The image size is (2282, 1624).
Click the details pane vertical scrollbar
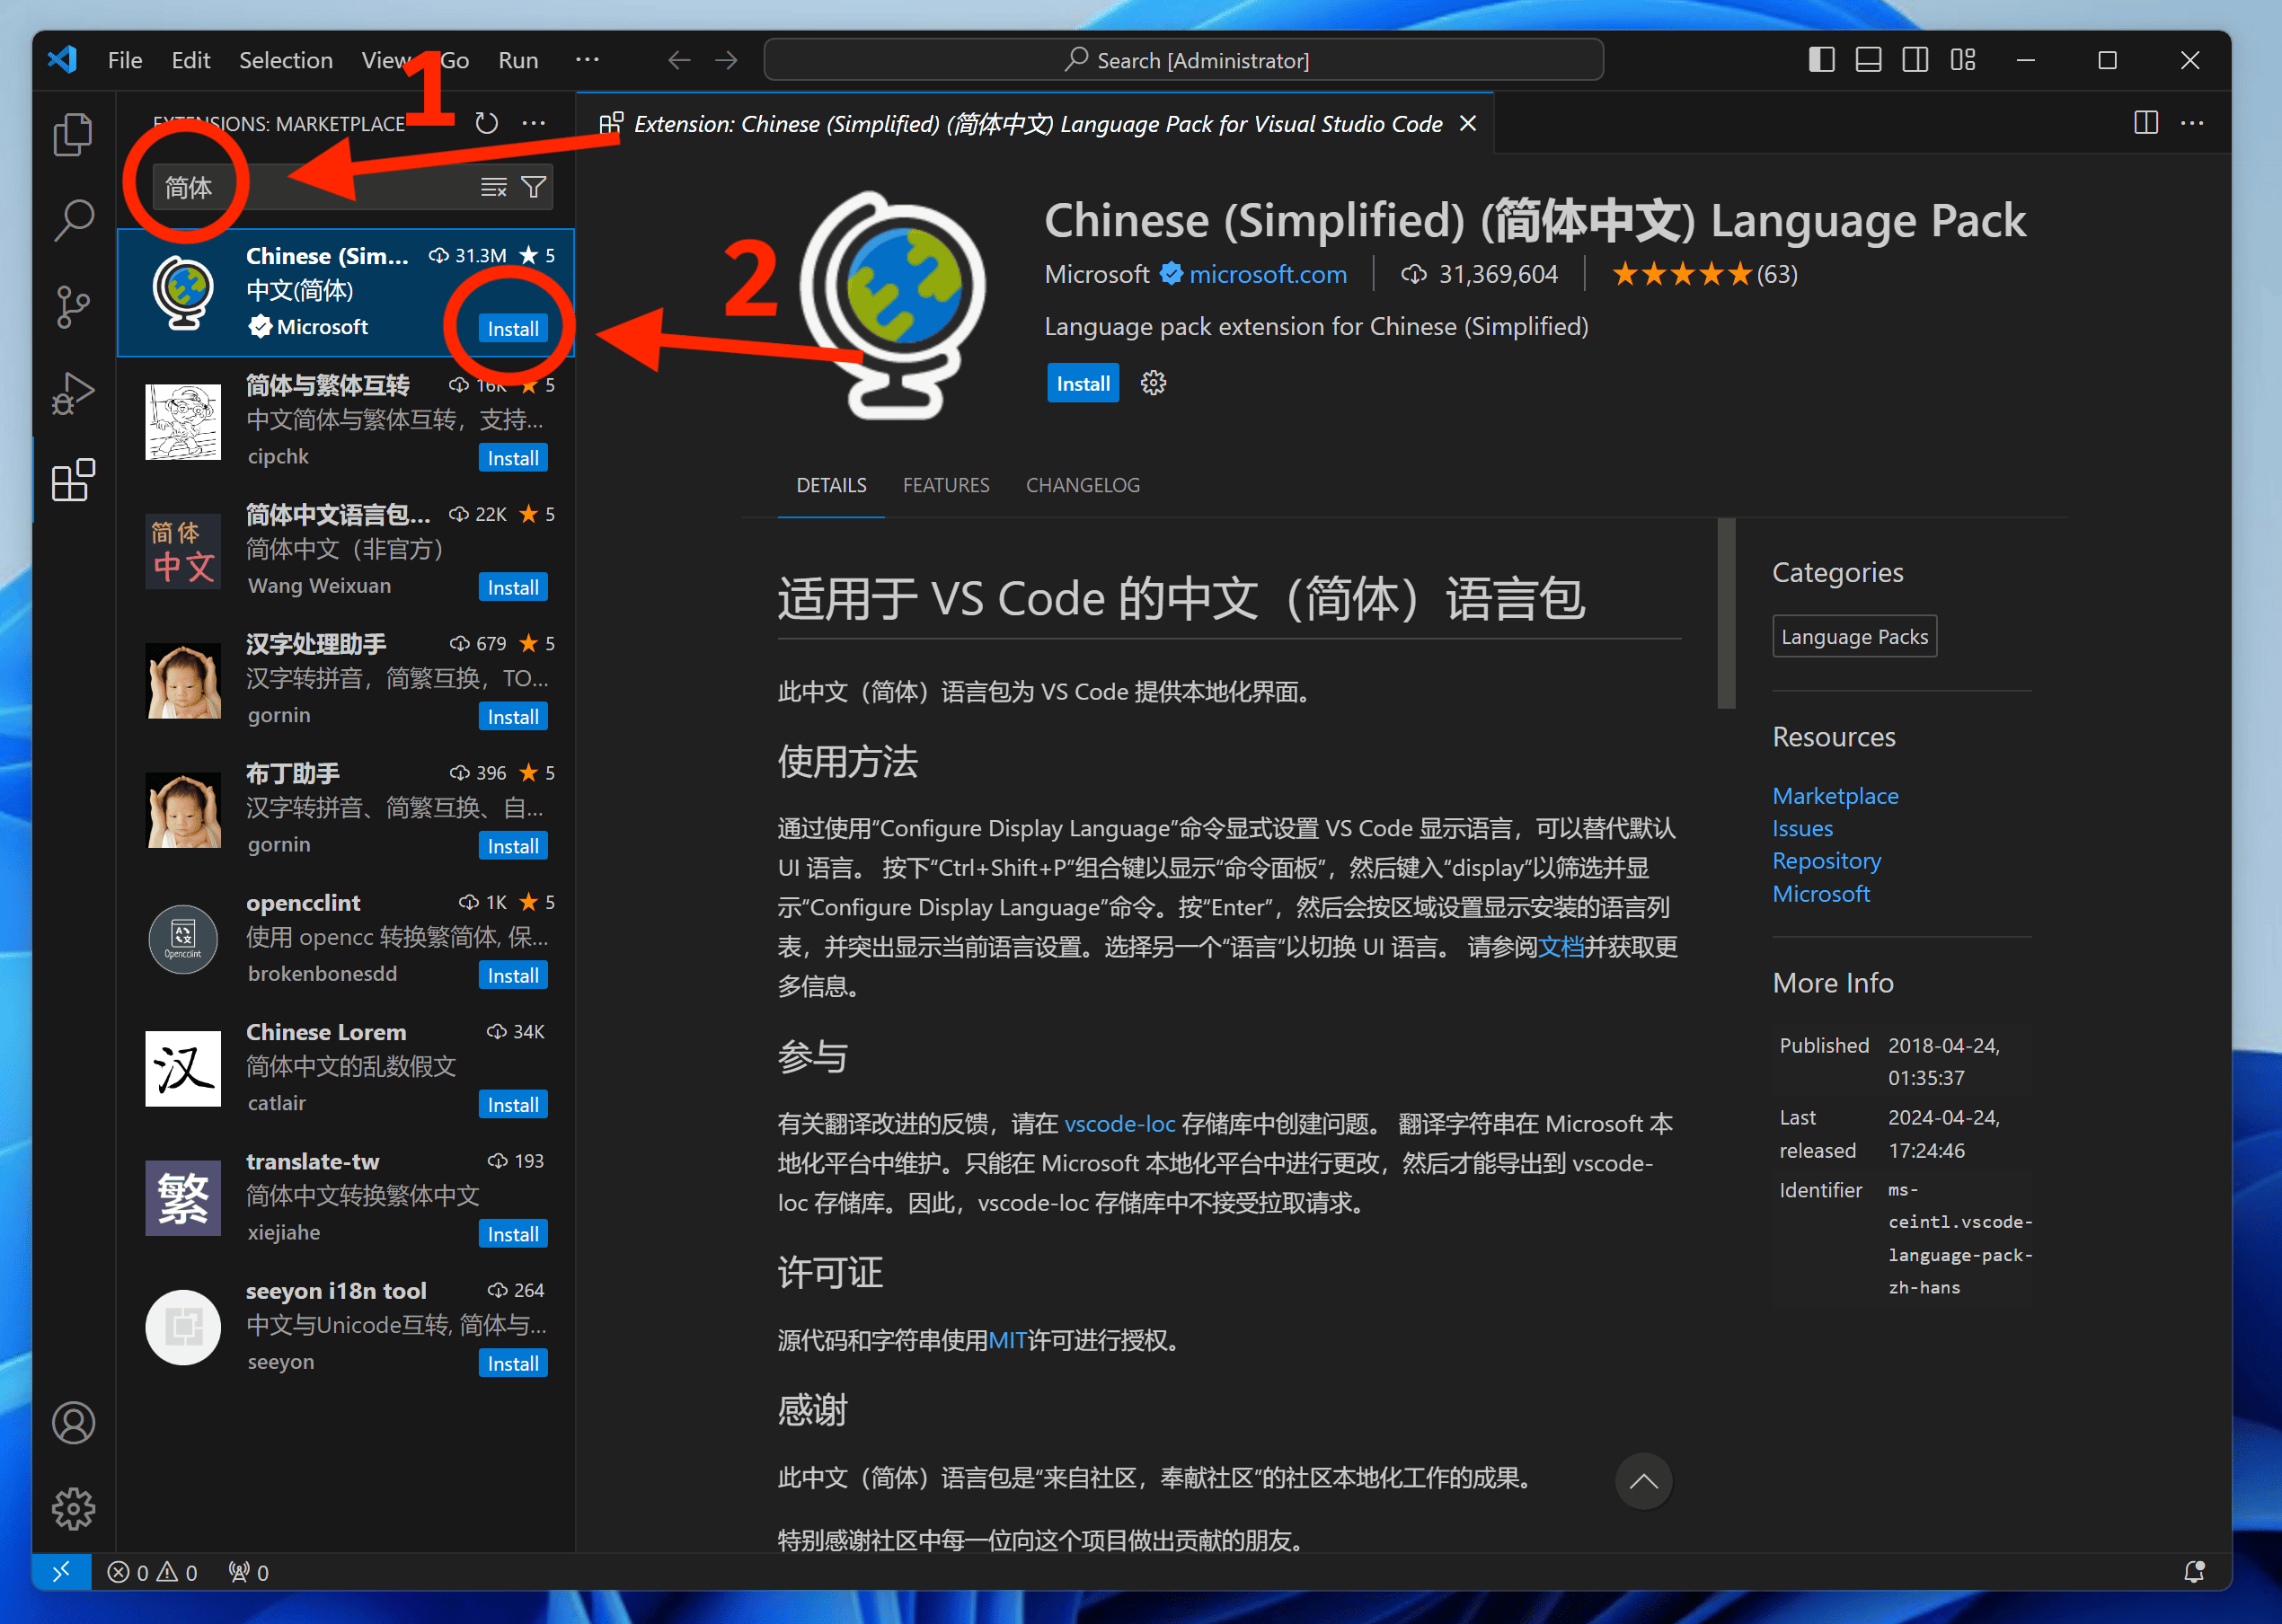click(1726, 613)
